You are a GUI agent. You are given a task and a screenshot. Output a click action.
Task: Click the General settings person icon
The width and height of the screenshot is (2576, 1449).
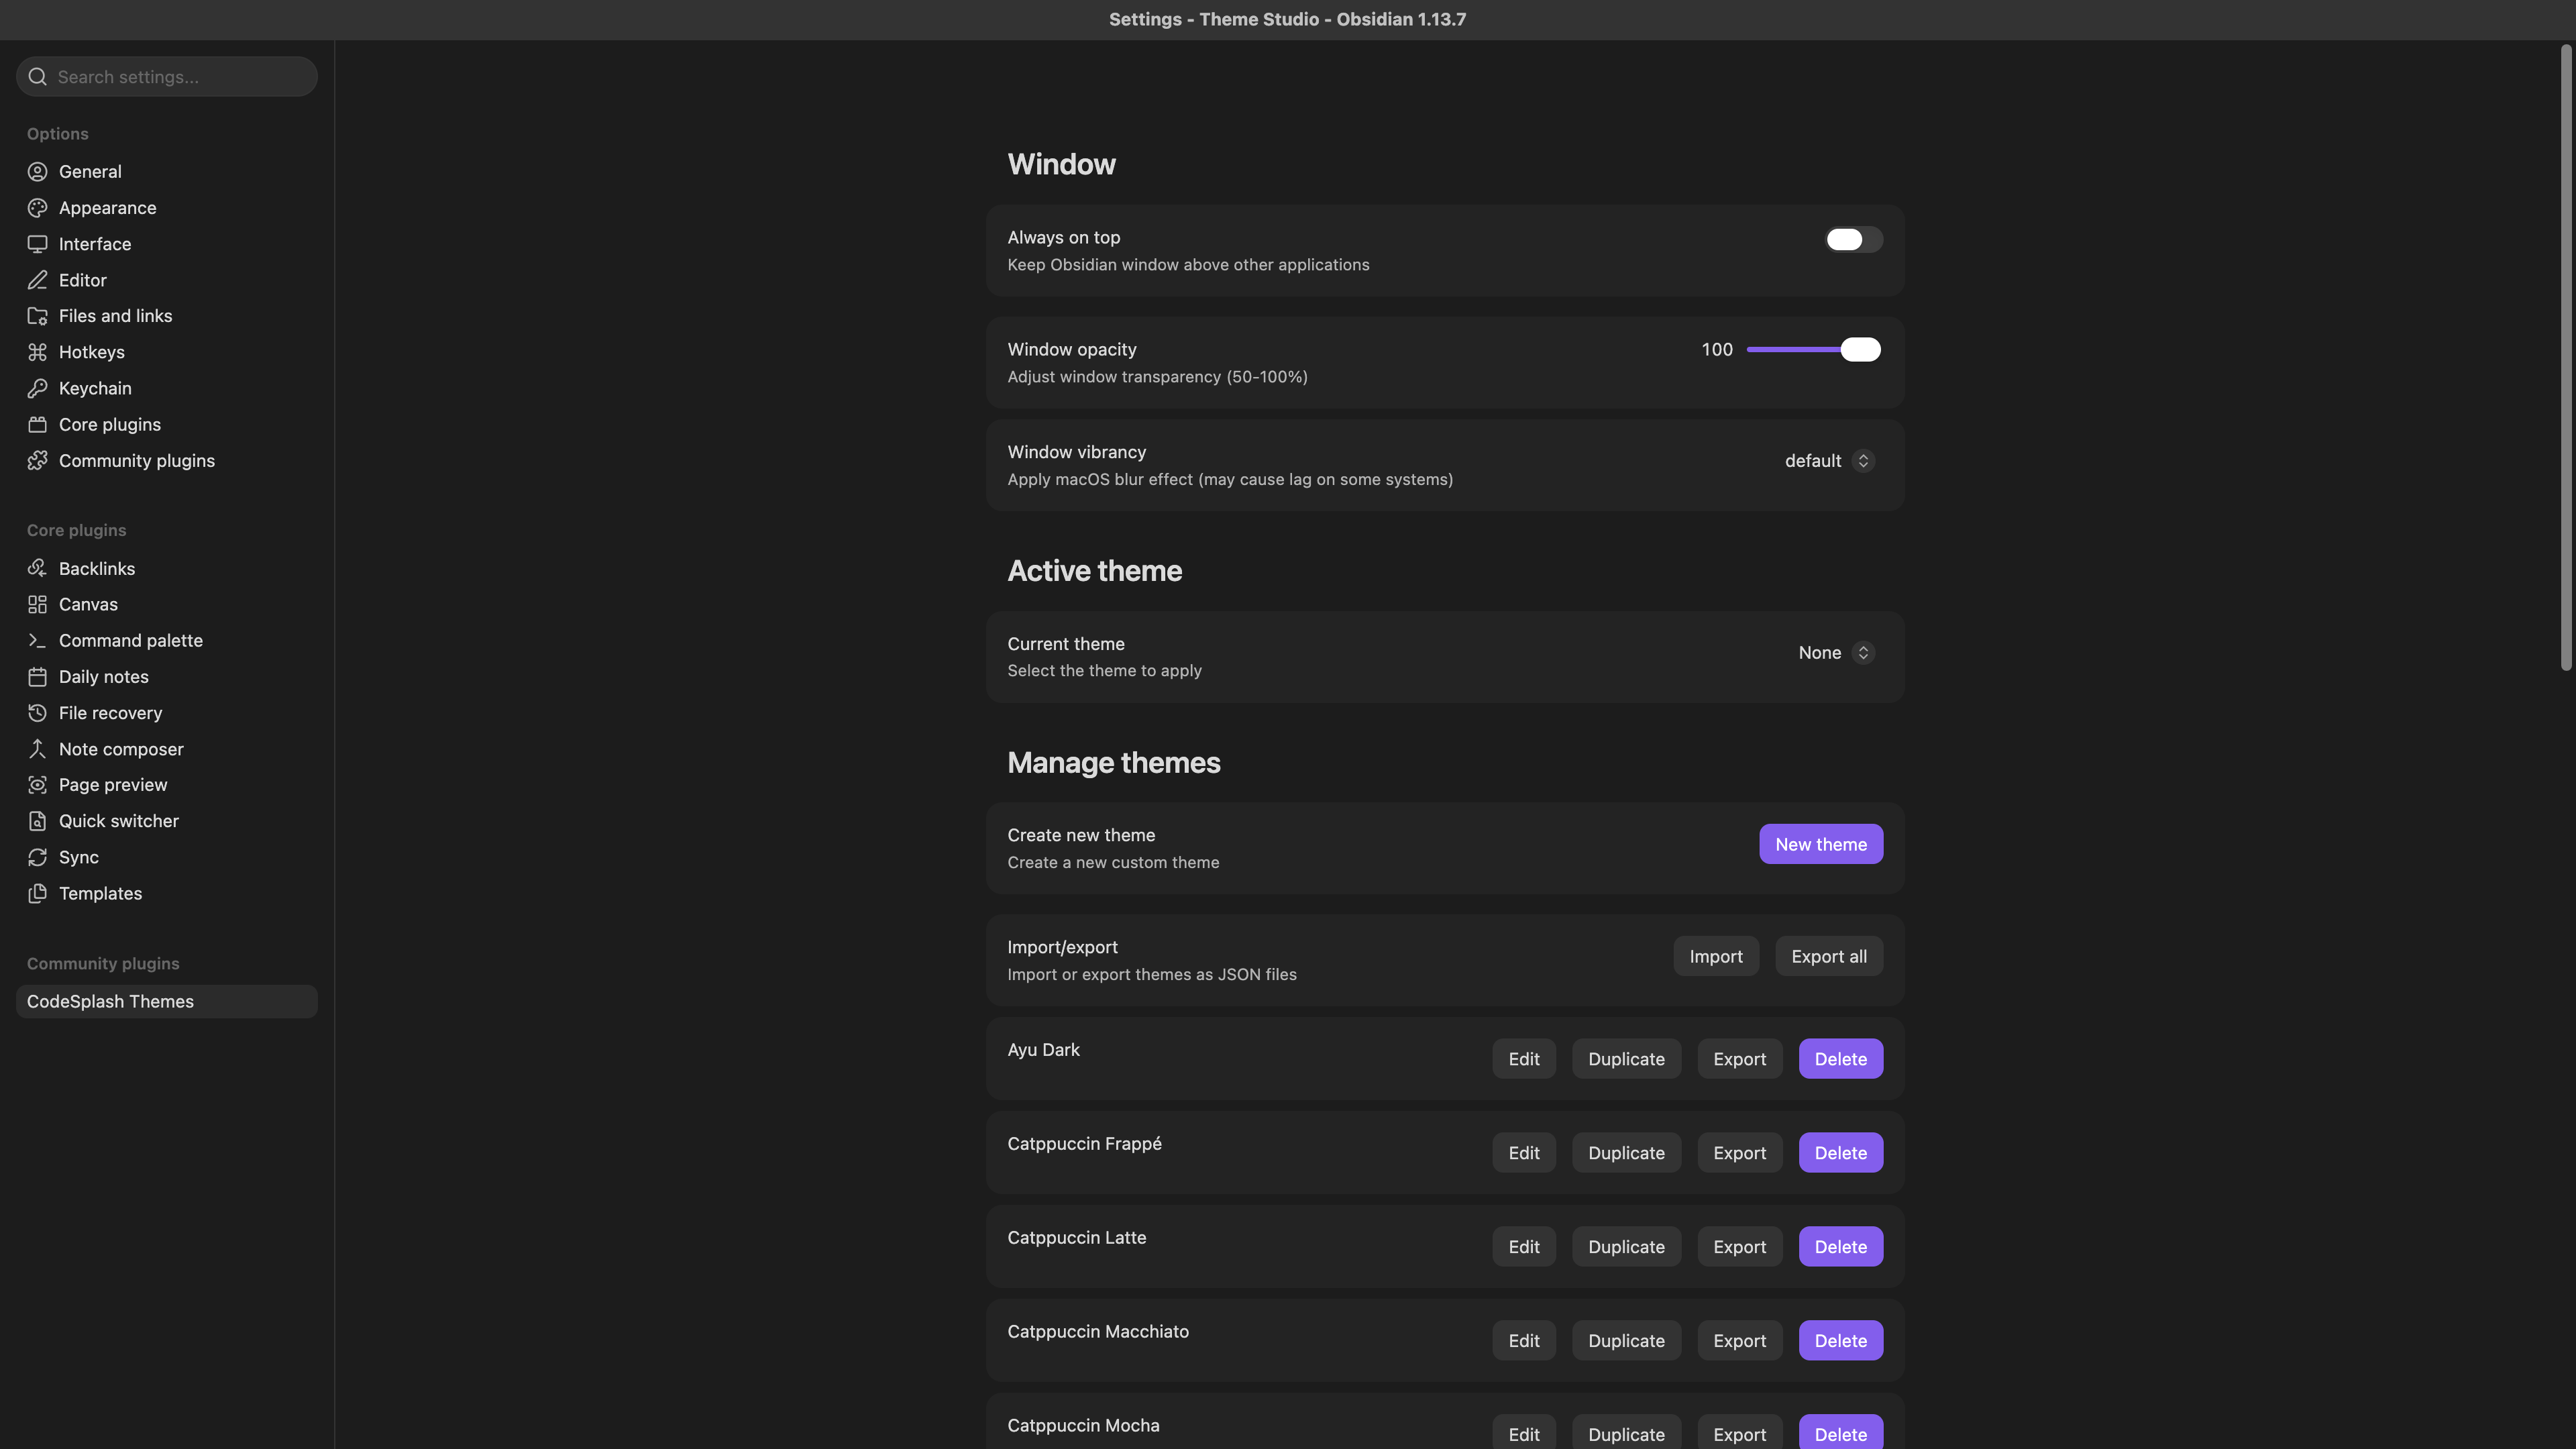[x=37, y=172]
